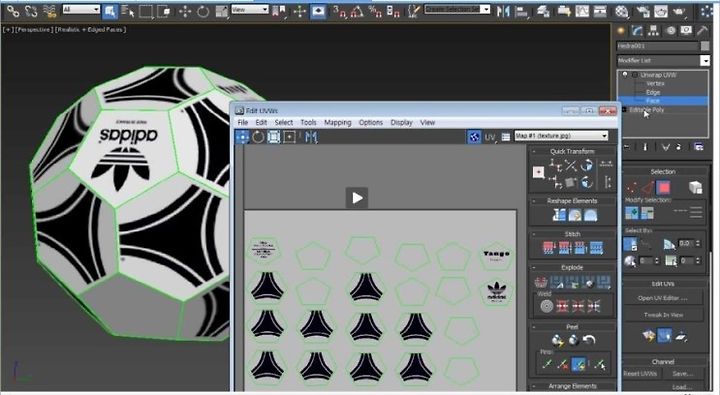Switch to the Create command panel tab

621,30
